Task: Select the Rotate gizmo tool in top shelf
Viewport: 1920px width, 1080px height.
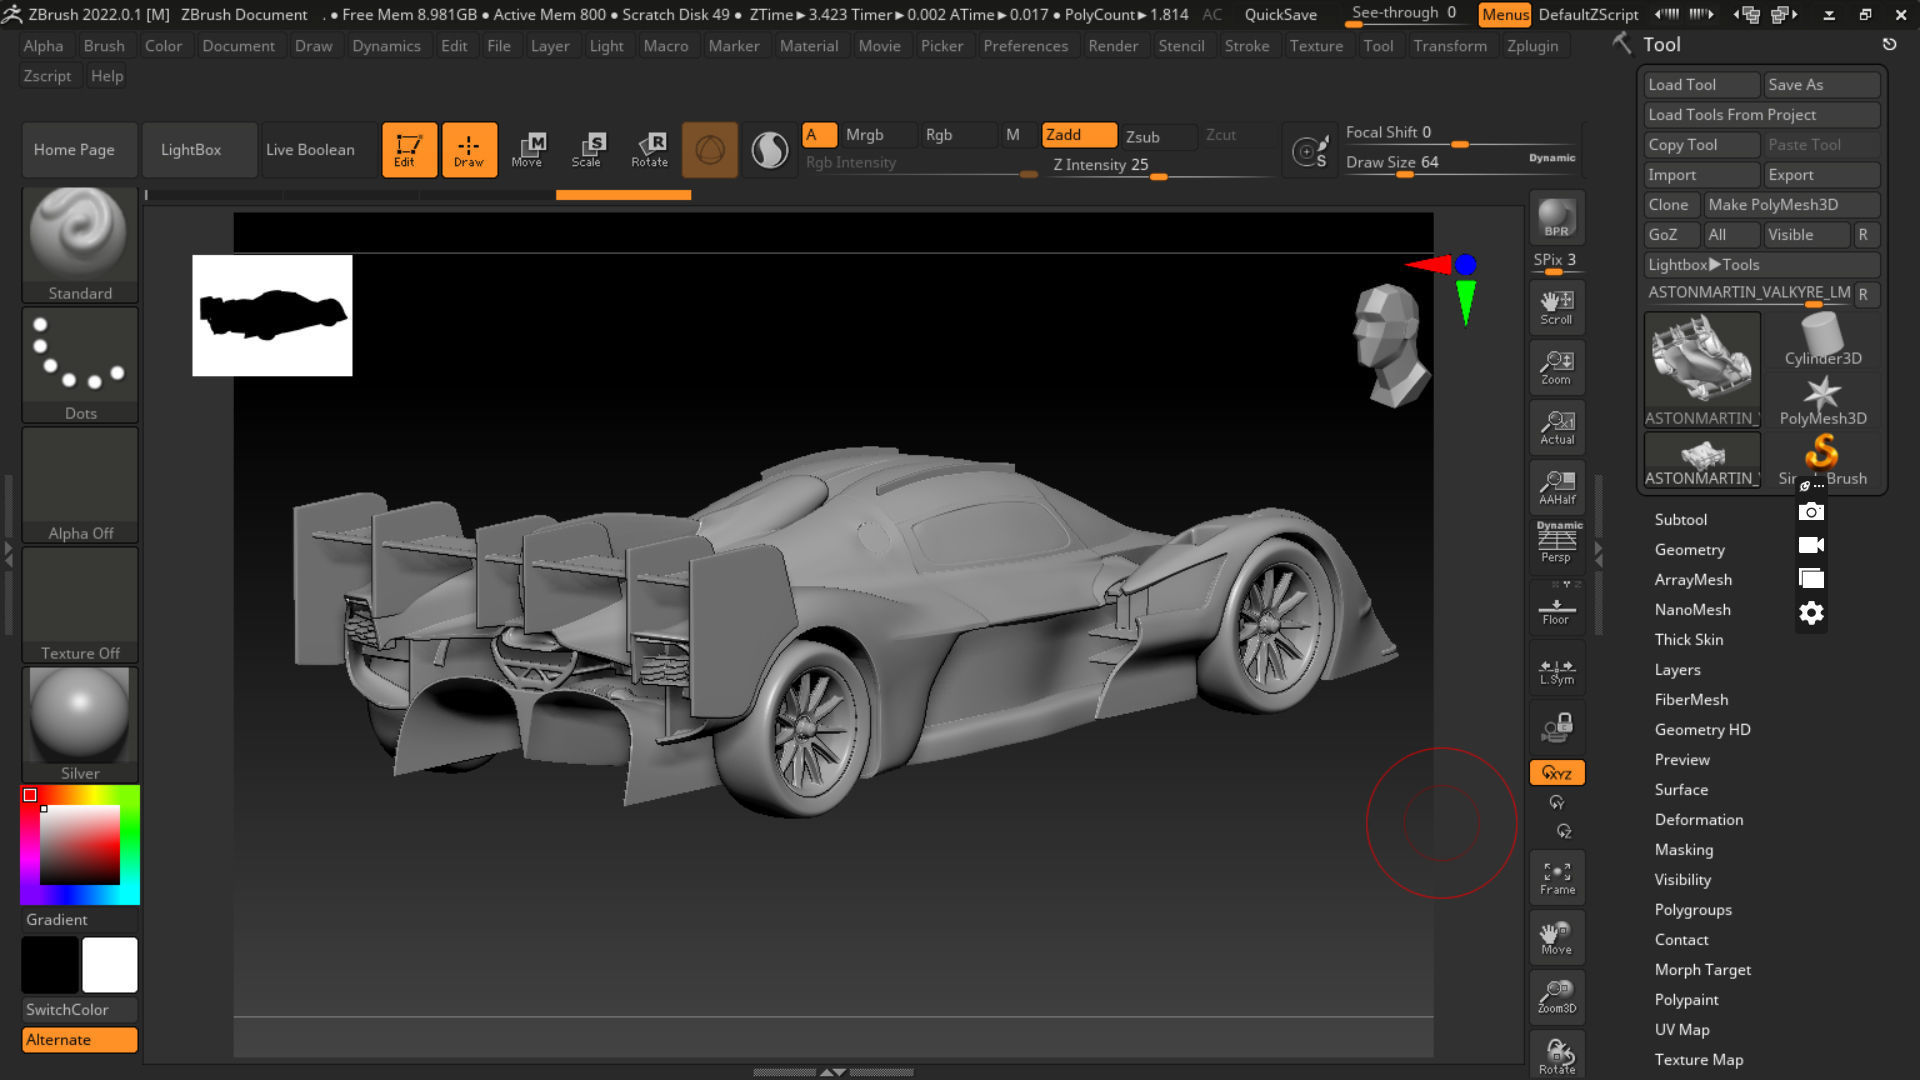Action: click(x=649, y=150)
